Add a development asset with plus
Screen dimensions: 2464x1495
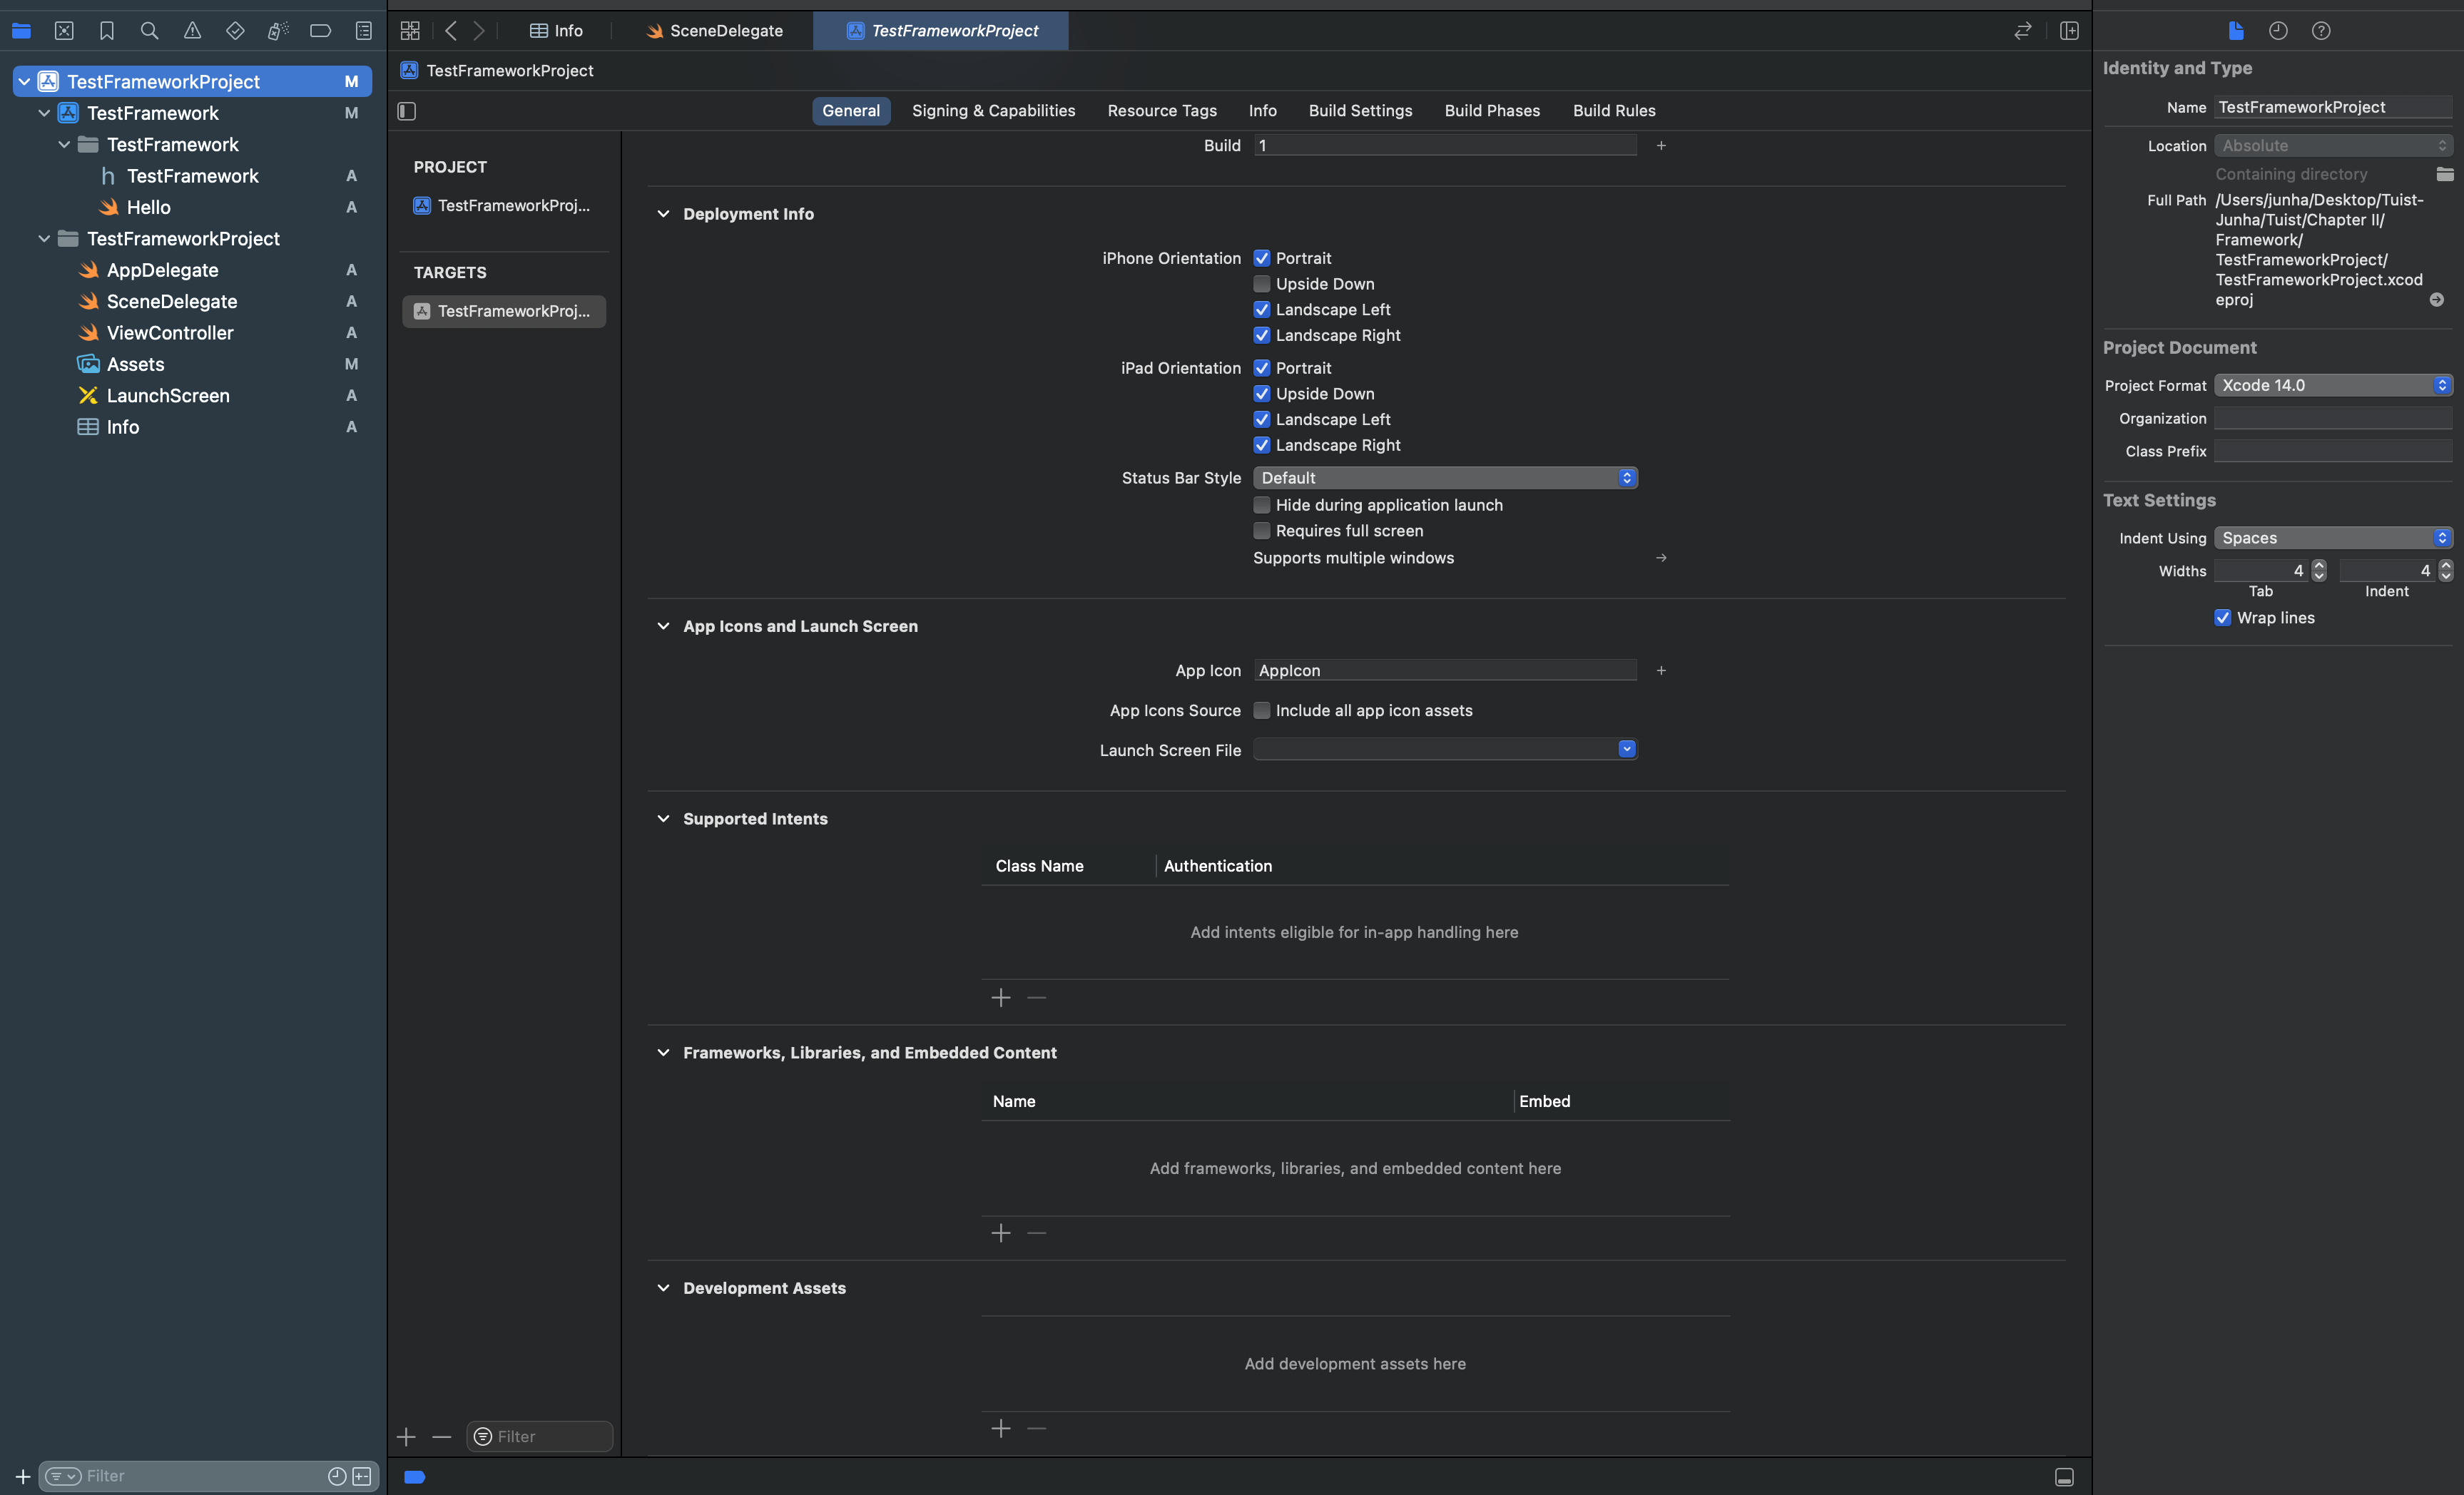(x=1001, y=1429)
